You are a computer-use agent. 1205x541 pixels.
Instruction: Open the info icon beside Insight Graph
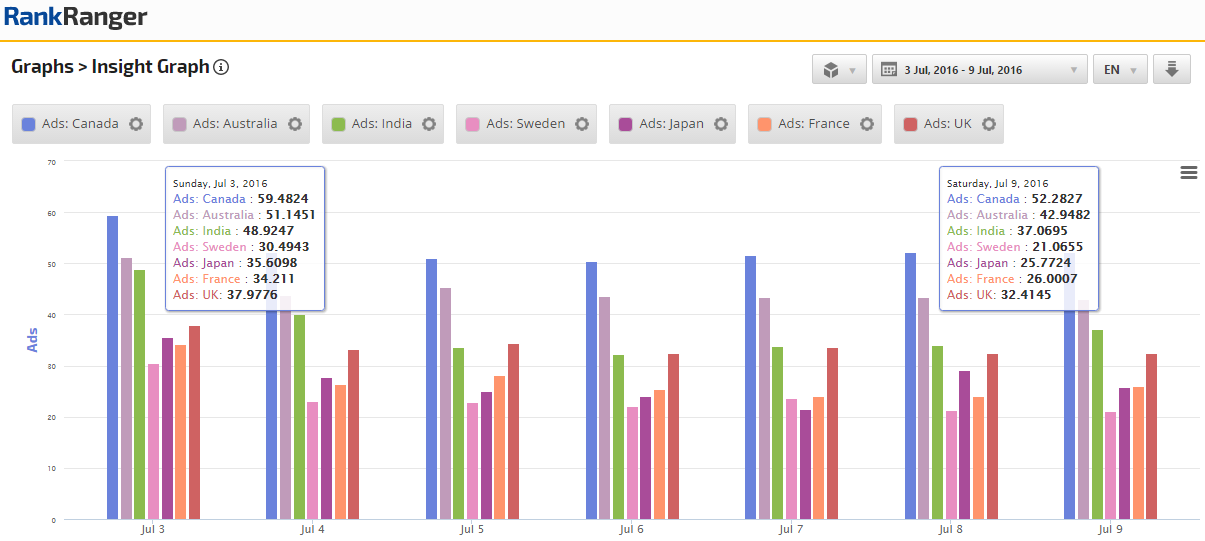222,68
